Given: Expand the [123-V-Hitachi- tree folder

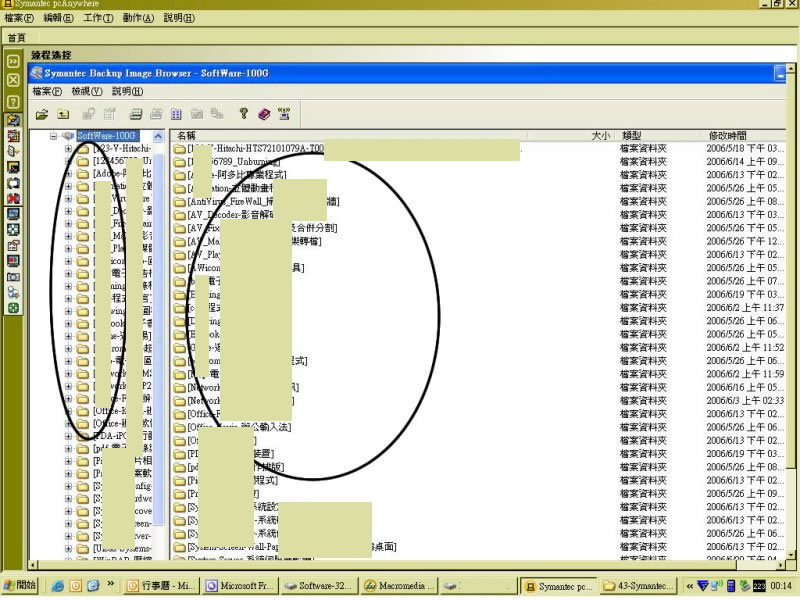Looking at the screenshot, I should click(x=68, y=149).
